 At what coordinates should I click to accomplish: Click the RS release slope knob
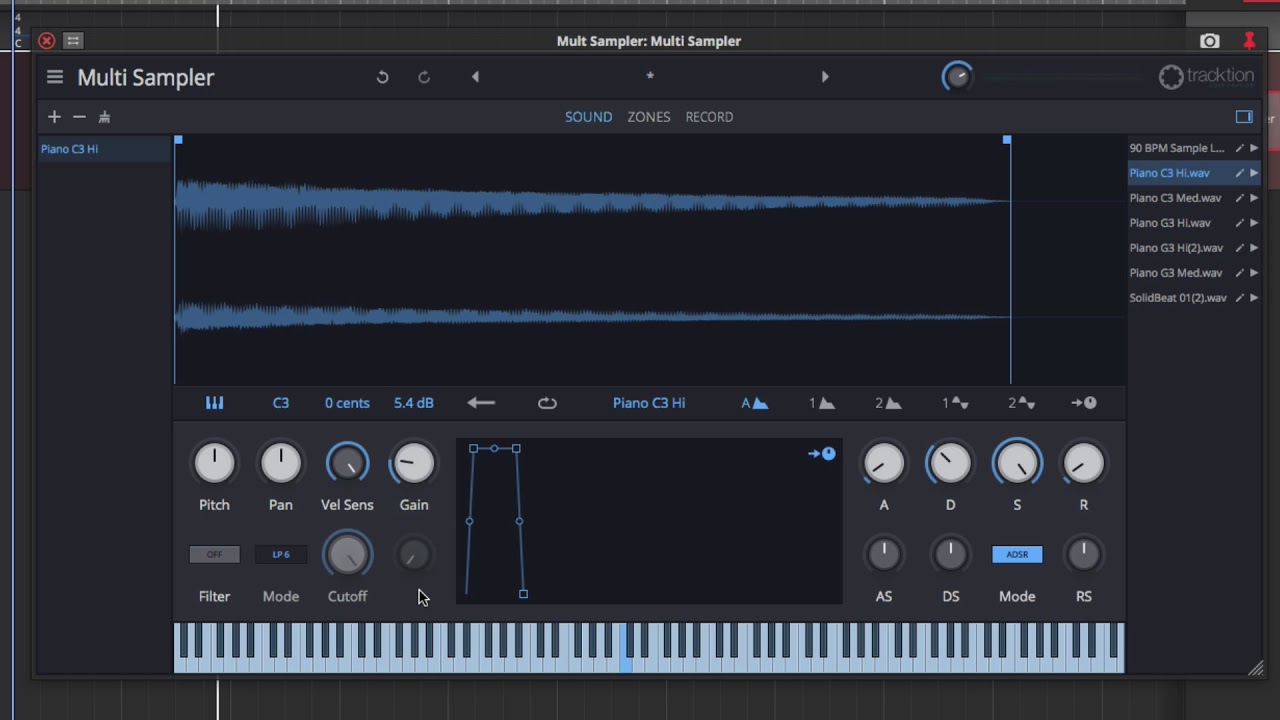tap(1084, 554)
